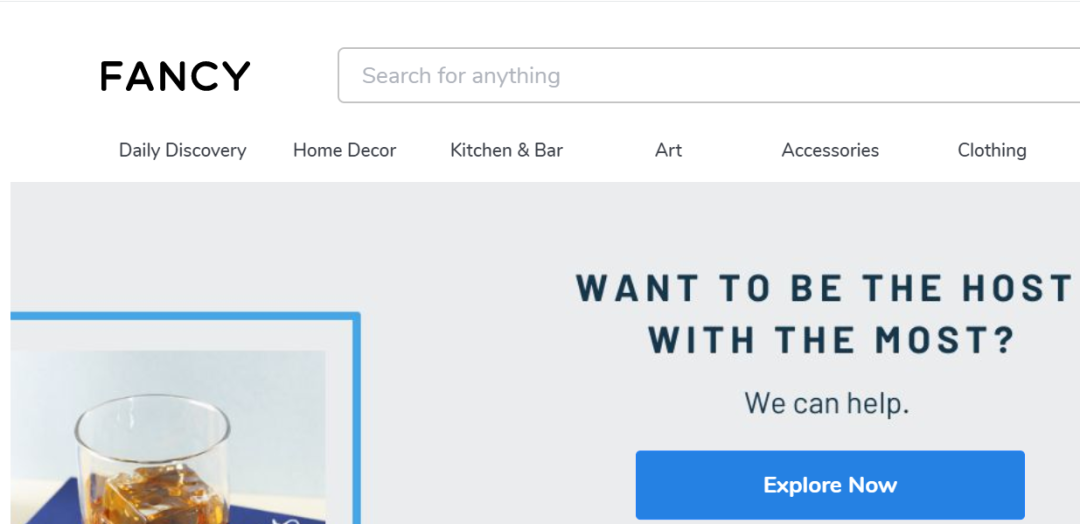Click the blue frame border around photo
The height and width of the screenshot is (524, 1080).
tap(186, 316)
